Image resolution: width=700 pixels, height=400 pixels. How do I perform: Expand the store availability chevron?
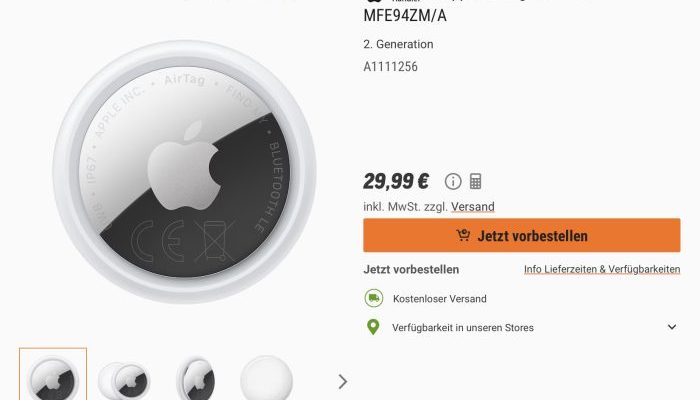coord(671,327)
